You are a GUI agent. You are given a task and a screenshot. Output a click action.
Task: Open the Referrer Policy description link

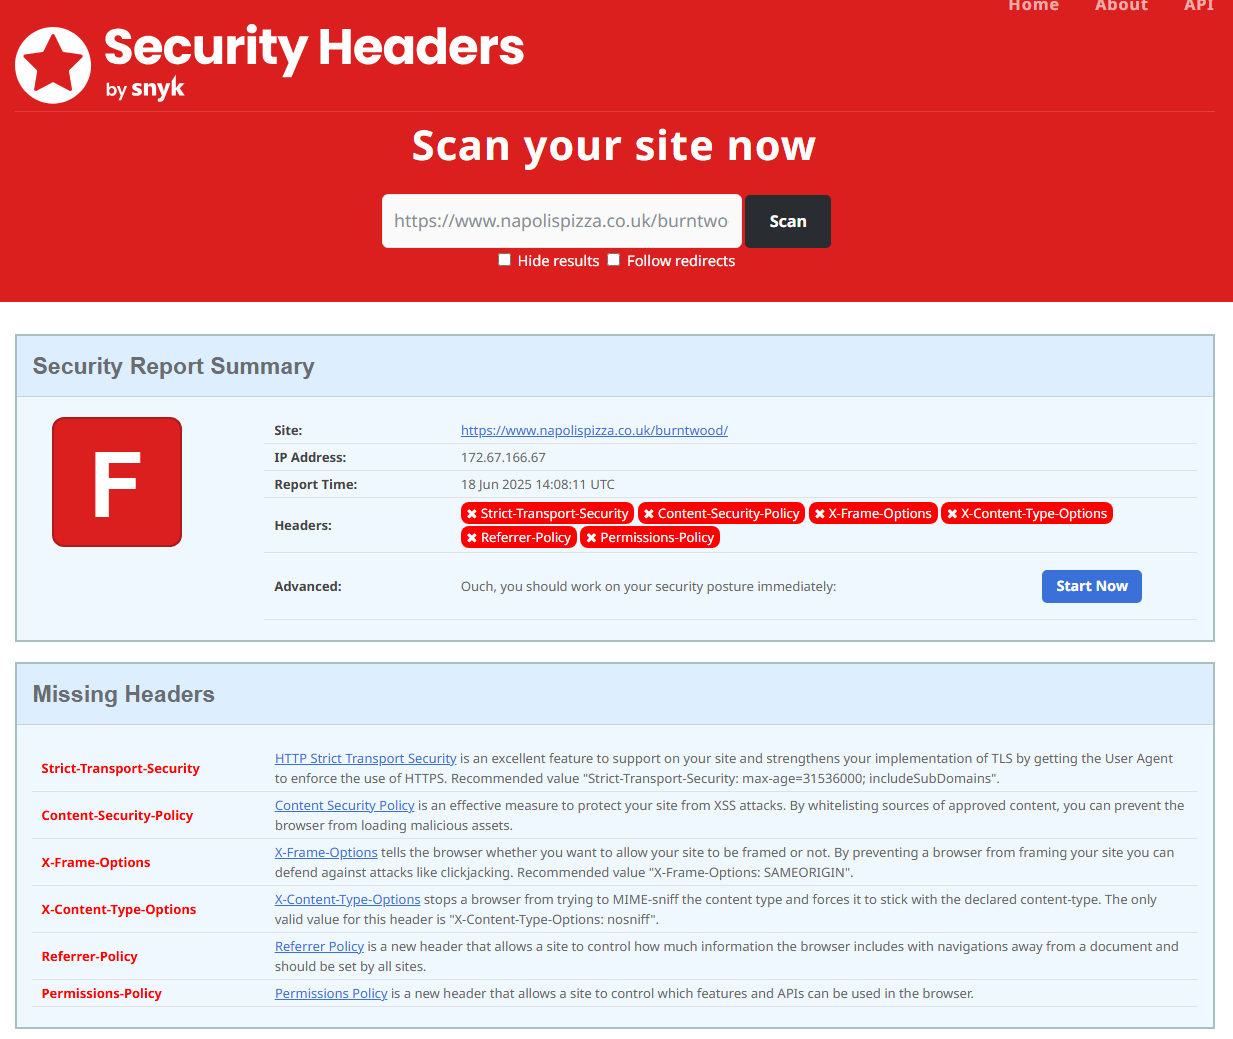tap(319, 946)
